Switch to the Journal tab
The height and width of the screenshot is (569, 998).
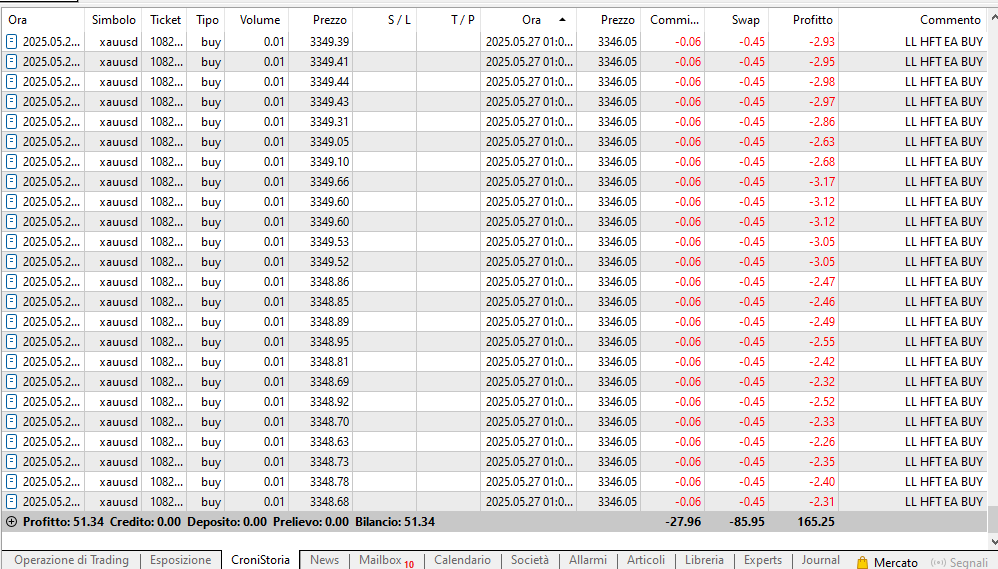tap(820, 560)
